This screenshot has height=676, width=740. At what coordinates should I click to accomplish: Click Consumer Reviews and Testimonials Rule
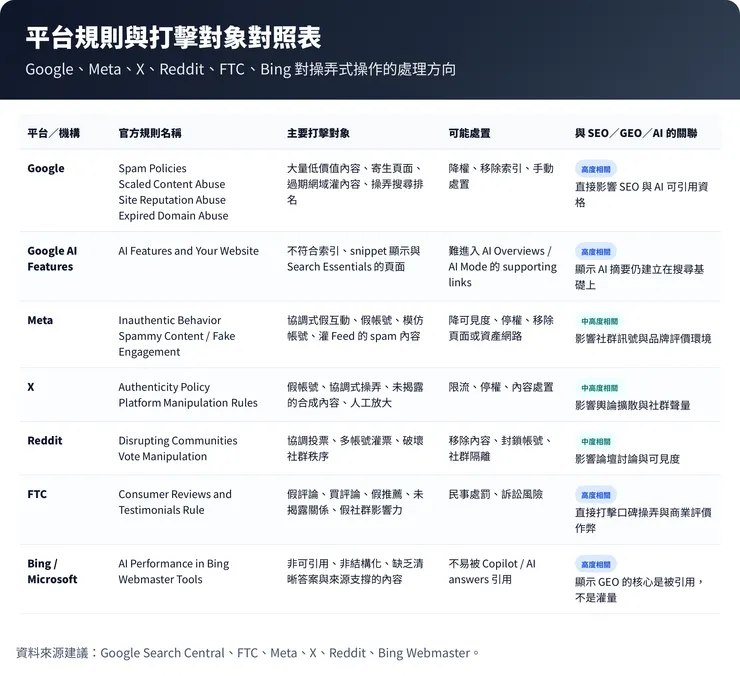coord(175,502)
